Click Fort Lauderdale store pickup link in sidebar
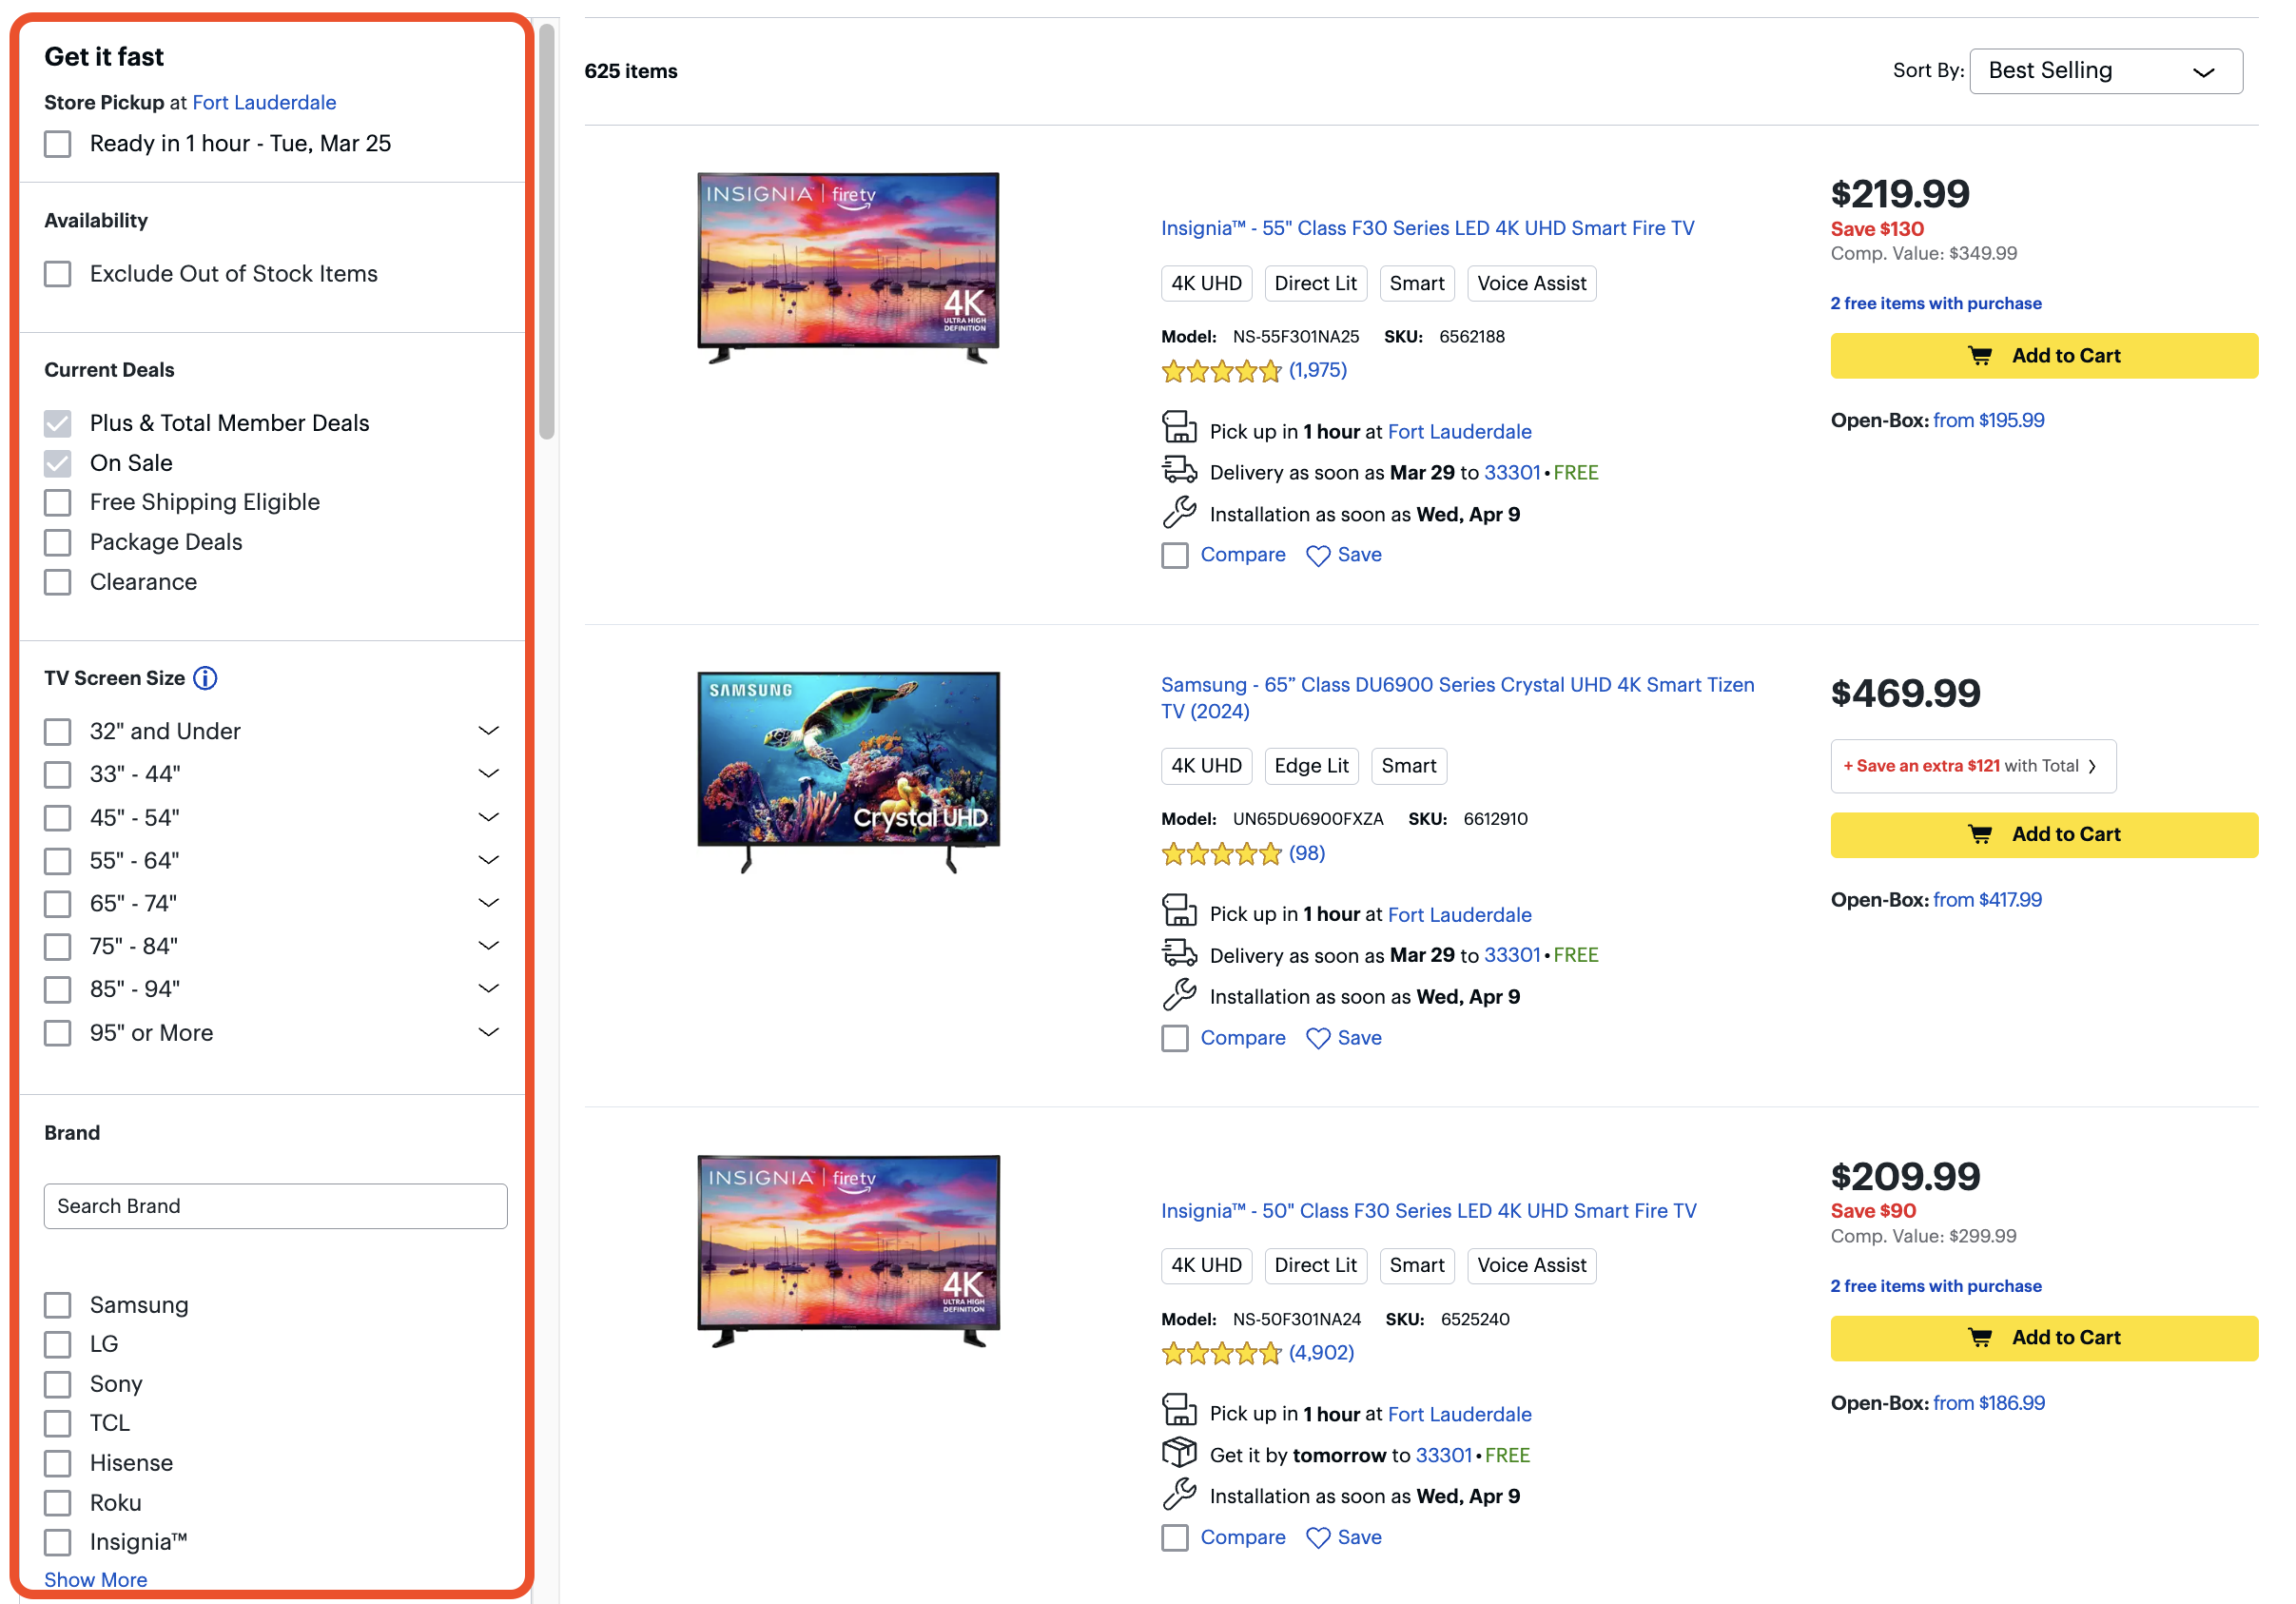This screenshot has height=1604, width=2296. [x=264, y=103]
